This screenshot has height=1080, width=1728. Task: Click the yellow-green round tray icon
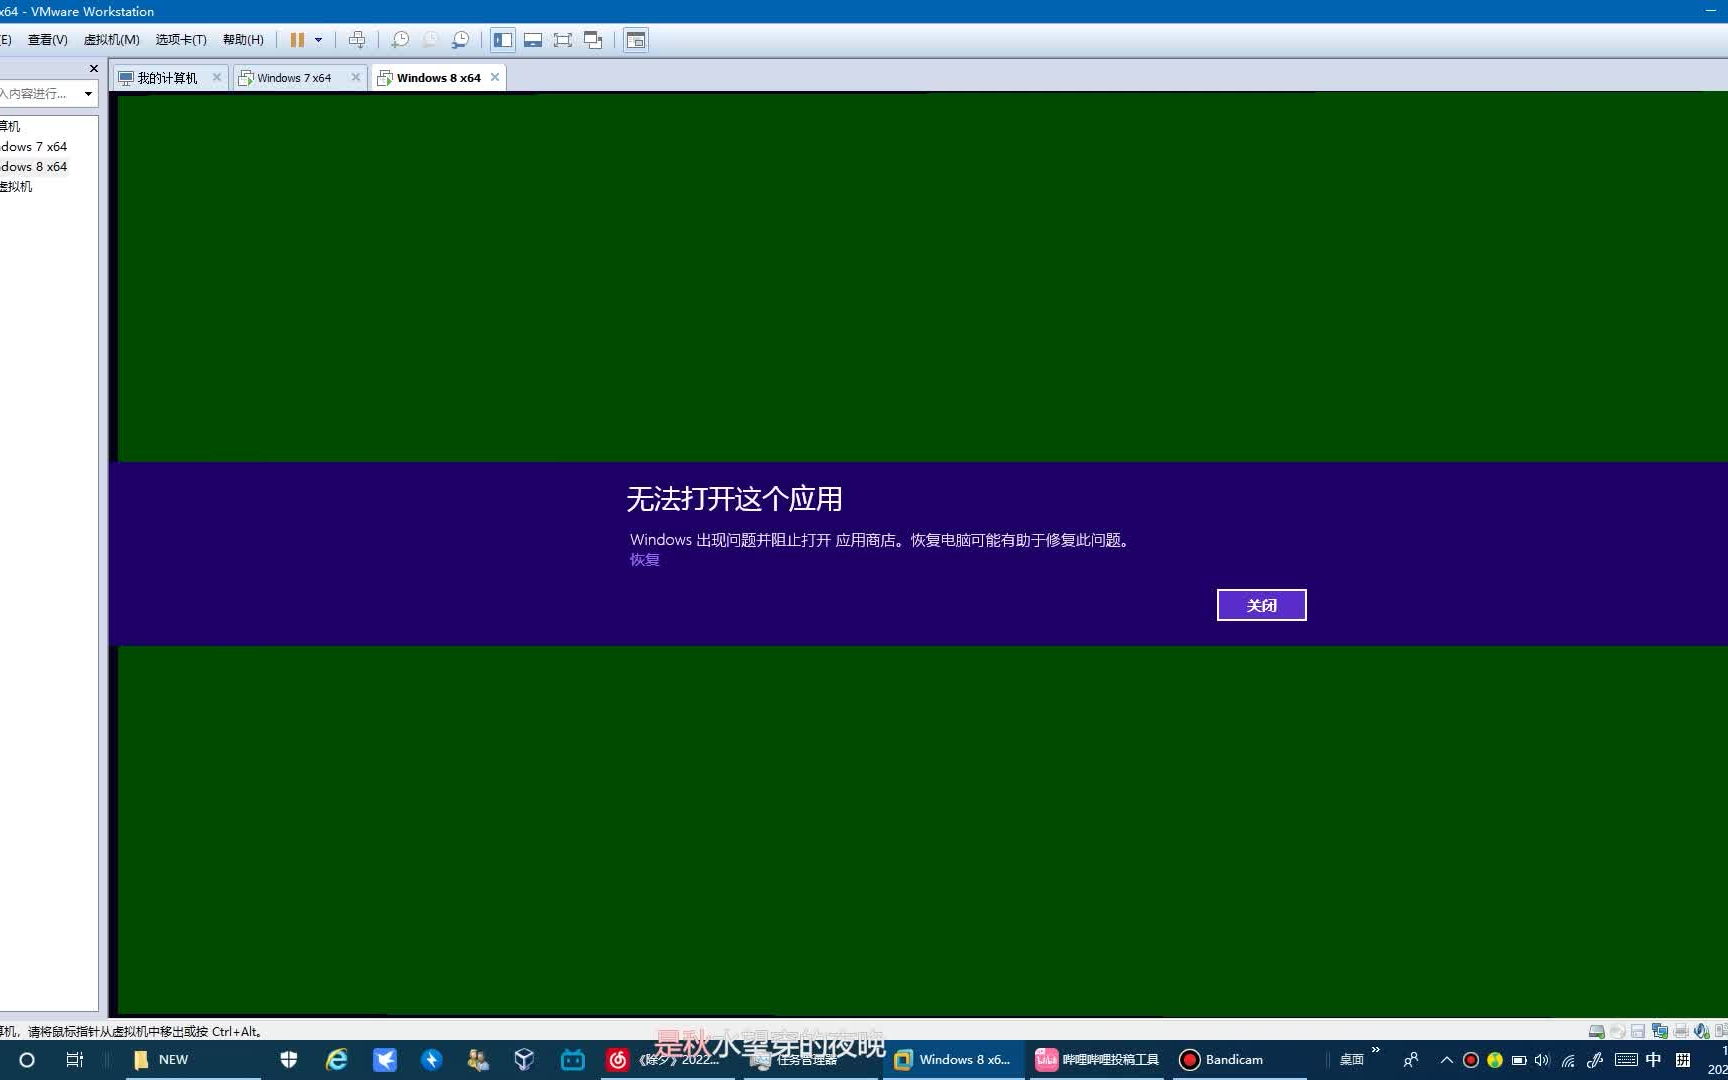(1495, 1060)
